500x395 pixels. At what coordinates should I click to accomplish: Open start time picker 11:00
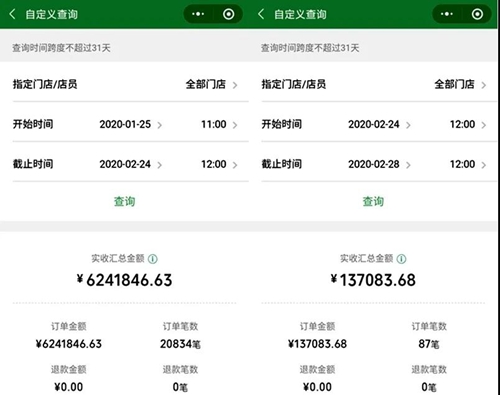219,124
